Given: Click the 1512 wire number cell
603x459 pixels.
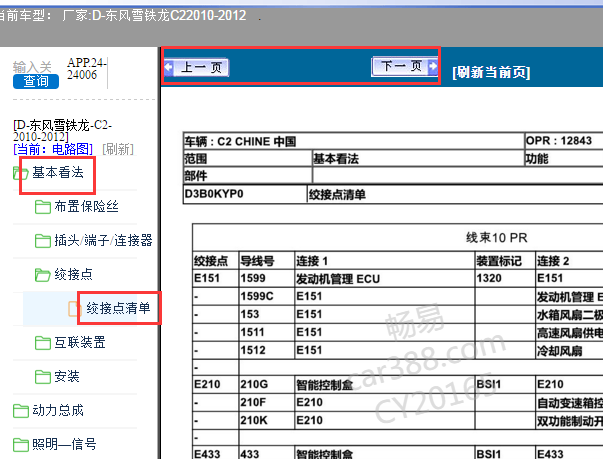Looking at the screenshot, I should 267,350.
